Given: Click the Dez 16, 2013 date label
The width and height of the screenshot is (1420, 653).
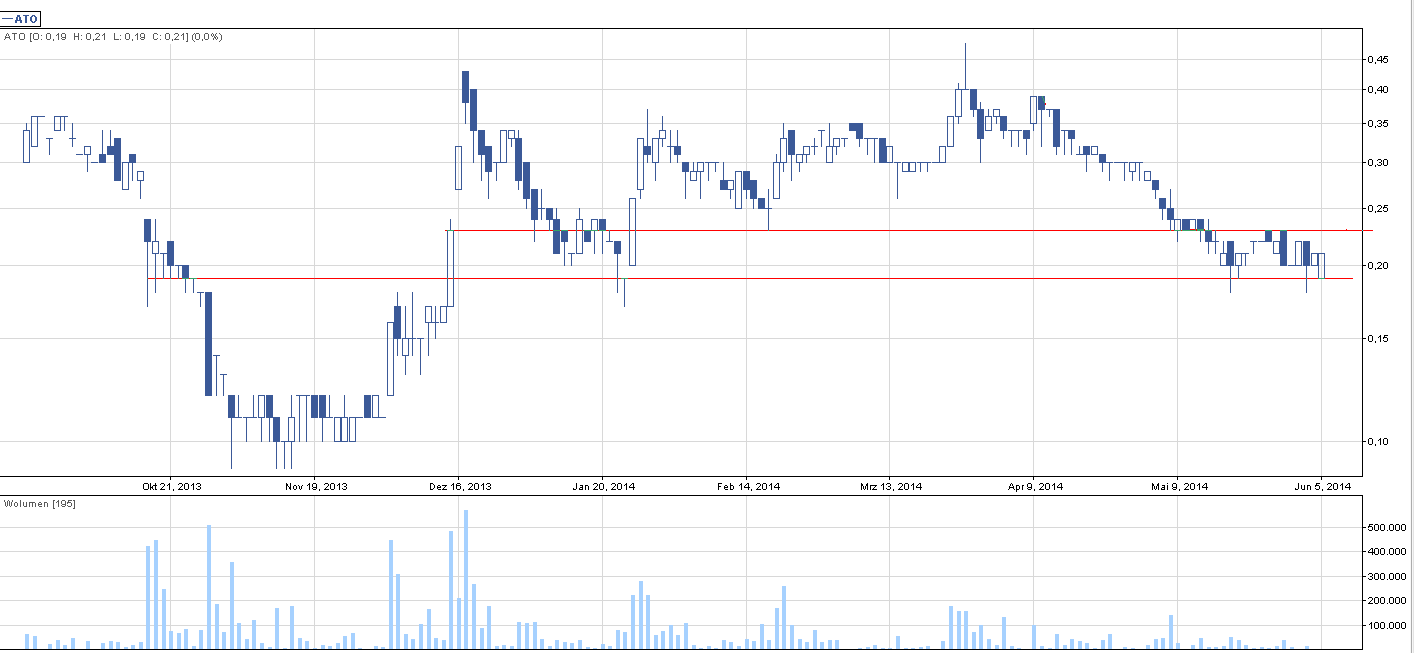Looking at the screenshot, I should pyautogui.click(x=459, y=487).
